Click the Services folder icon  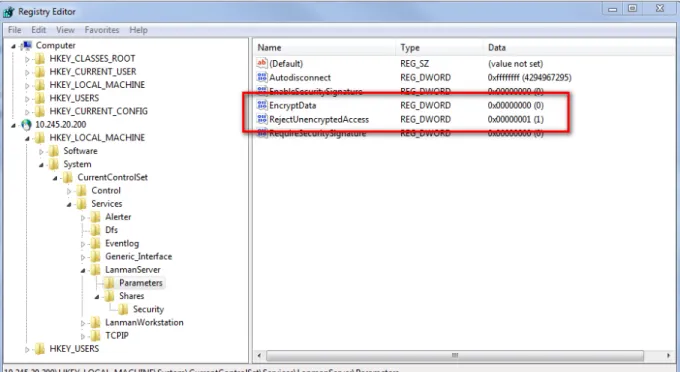(82, 204)
